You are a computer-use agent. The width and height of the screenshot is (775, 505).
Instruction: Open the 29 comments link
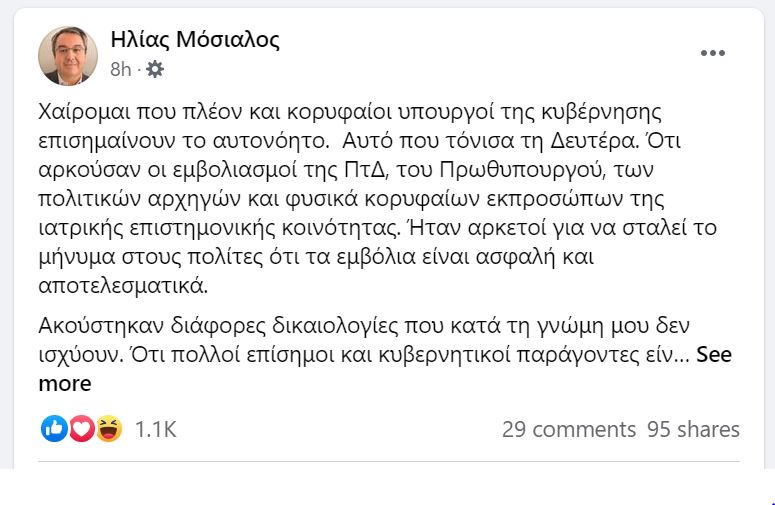click(x=569, y=429)
